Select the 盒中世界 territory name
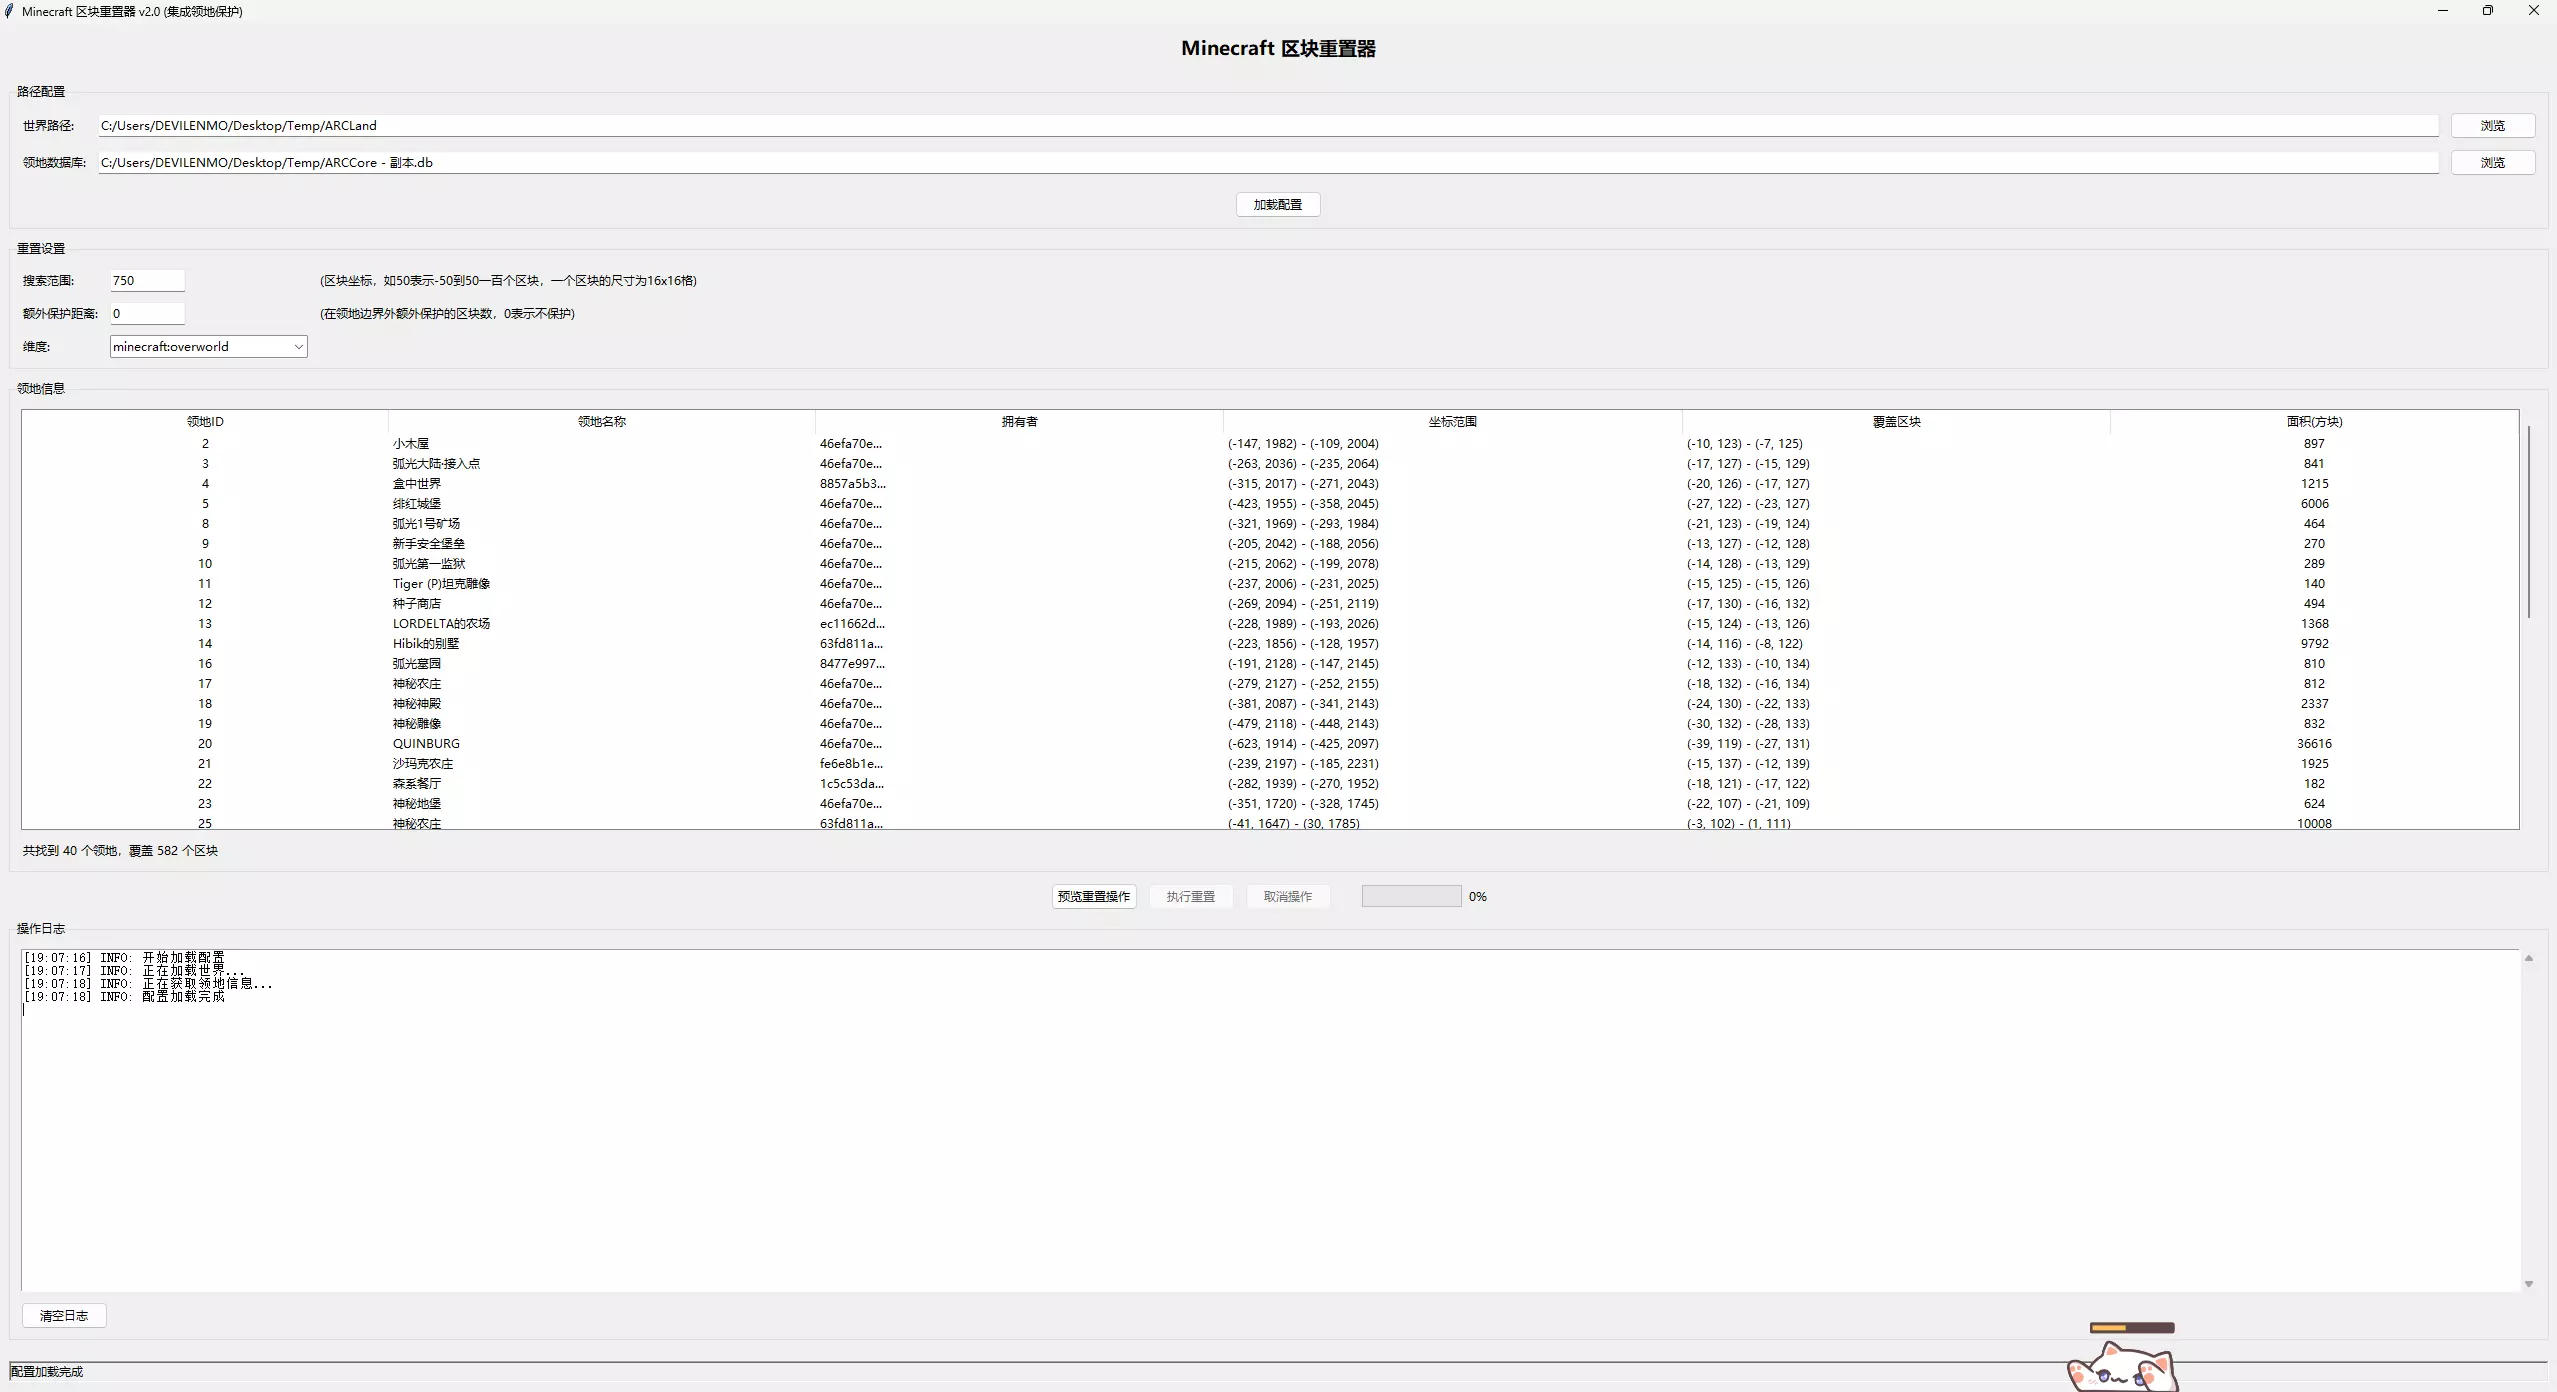Viewport: 2557px width, 1392px height. click(417, 483)
